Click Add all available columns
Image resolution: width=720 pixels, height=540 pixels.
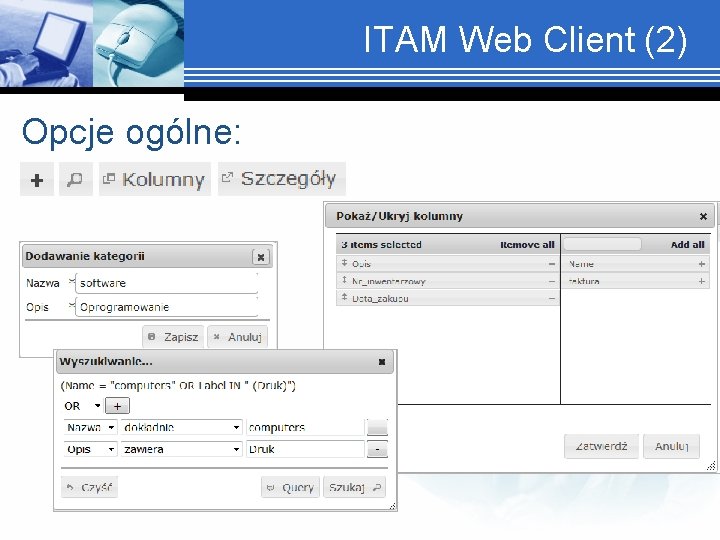(687, 245)
